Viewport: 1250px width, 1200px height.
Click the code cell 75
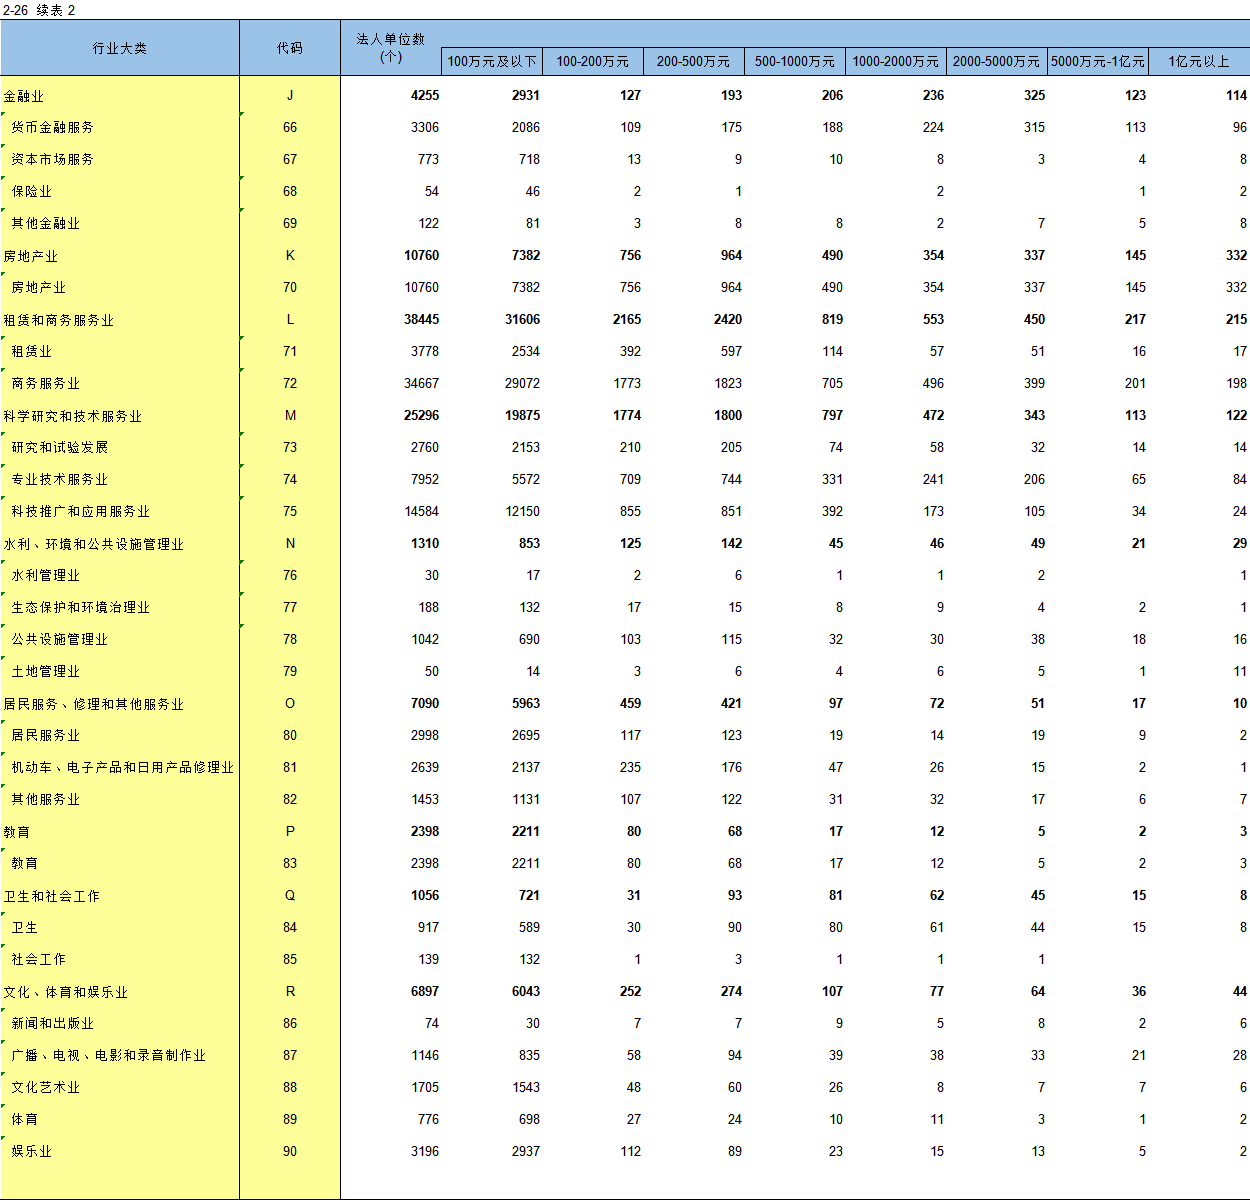(x=290, y=512)
